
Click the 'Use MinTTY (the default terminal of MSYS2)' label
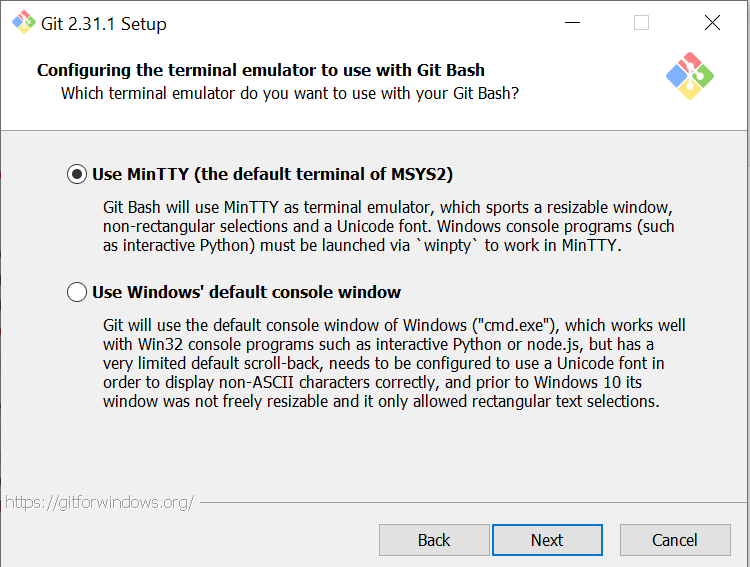click(x=272, y=174)
